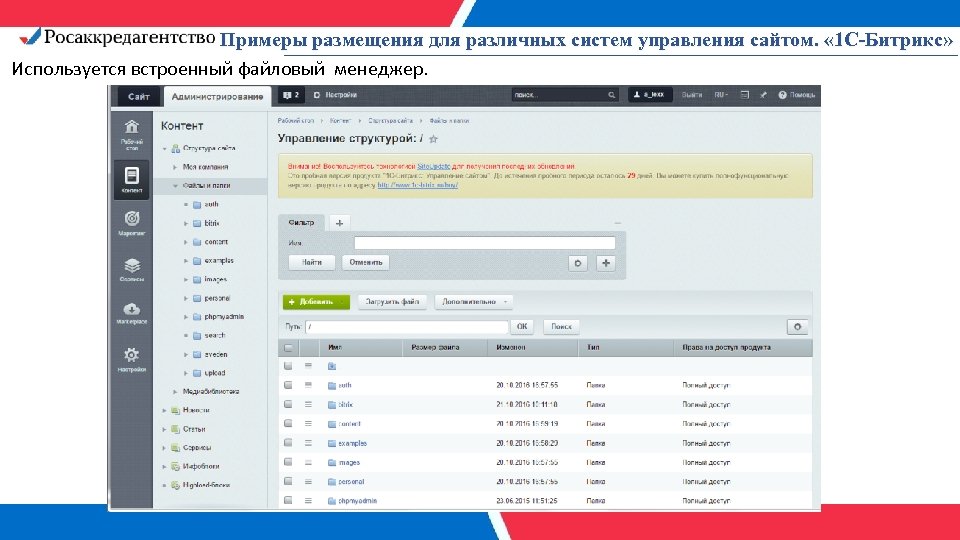Check the examples row checkbox
960x540 pixels.
(x=288, y=443)
